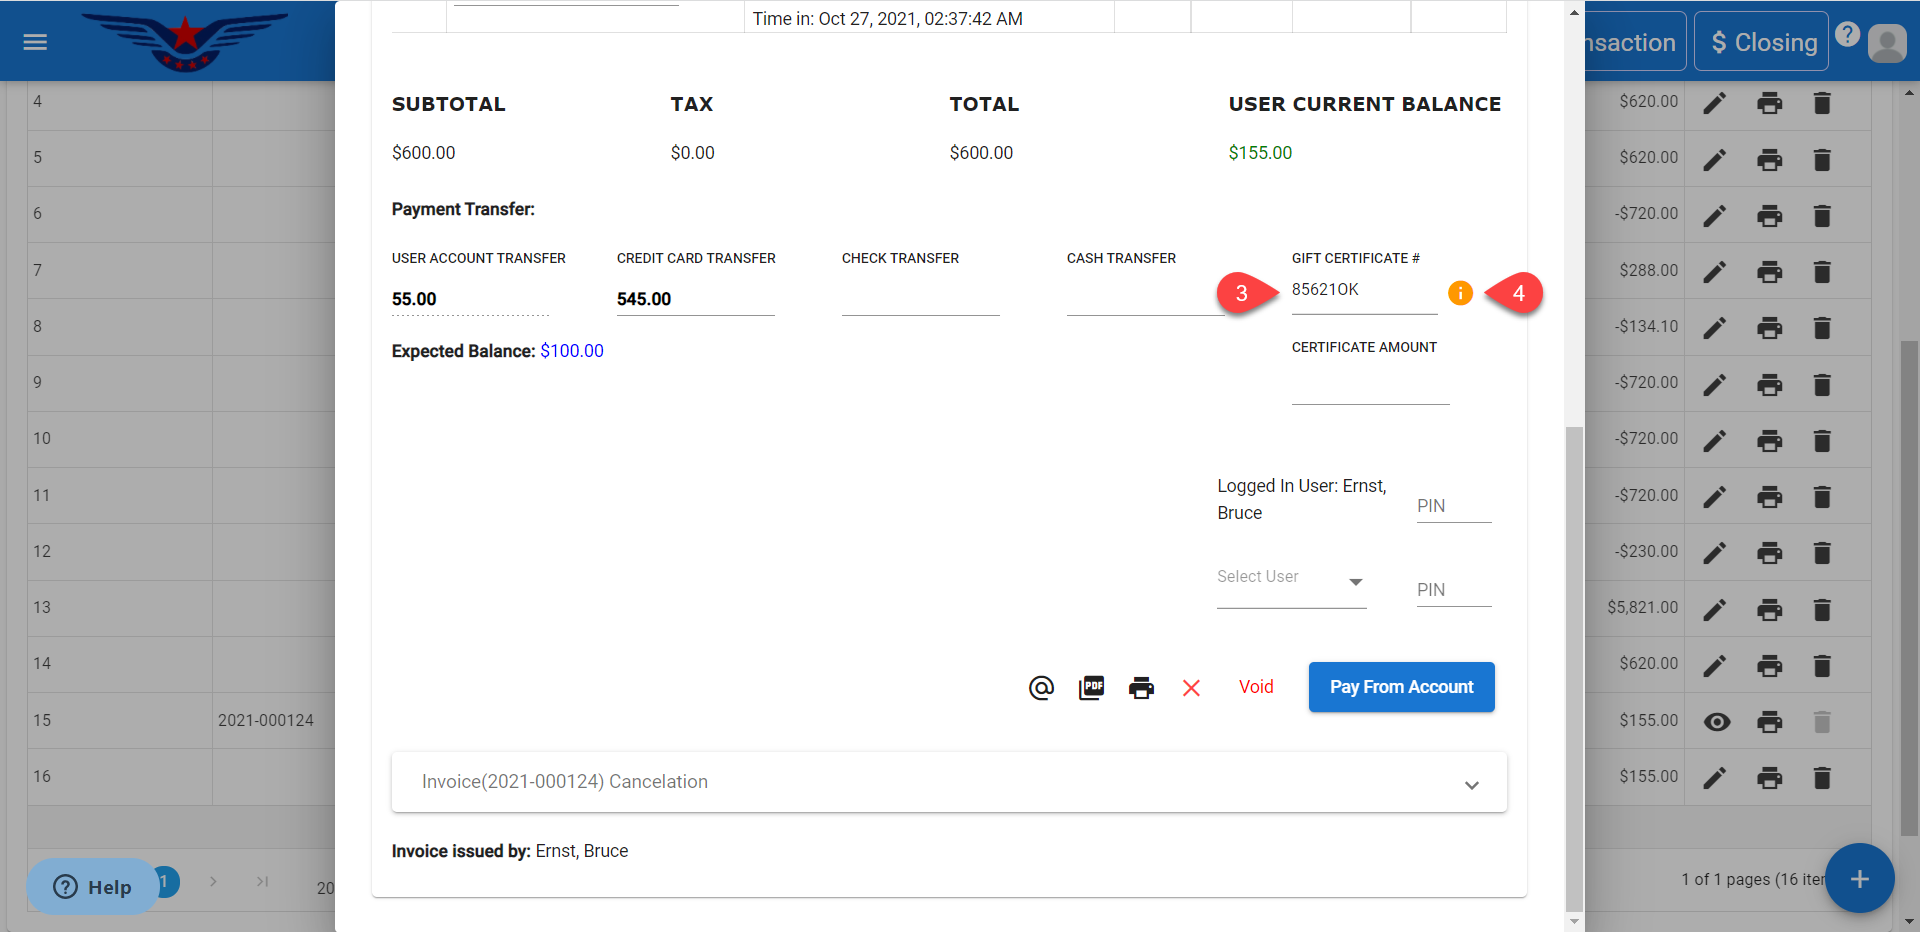Screen dimensions: 1920x932
Task: Open the hamburger navigation menu
Action: click(x=36, y=42)
